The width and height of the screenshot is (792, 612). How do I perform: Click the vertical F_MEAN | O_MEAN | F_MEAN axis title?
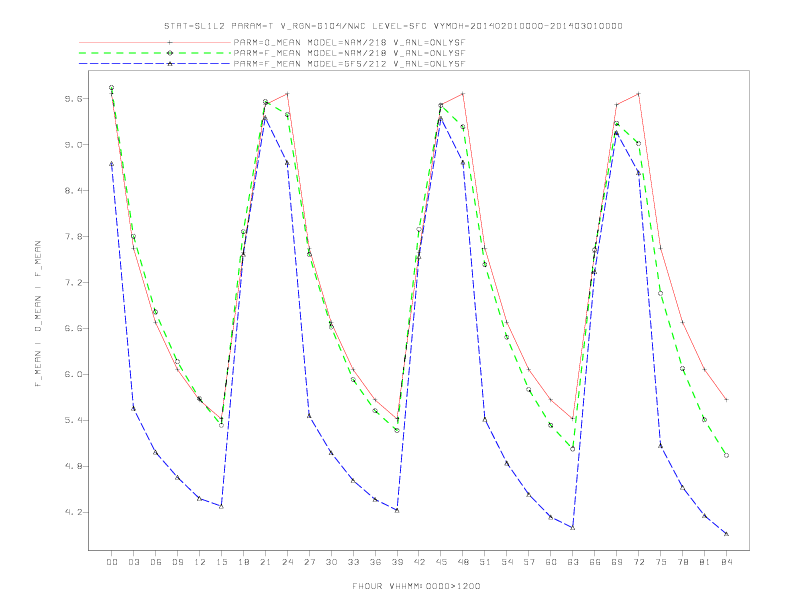pos(38,314)
